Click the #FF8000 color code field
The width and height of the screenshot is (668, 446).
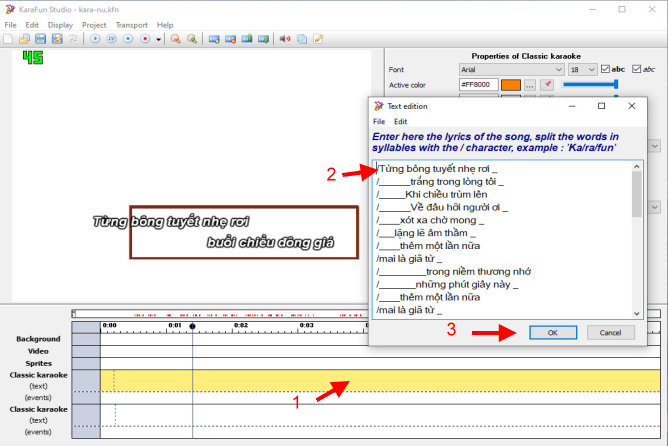[477, 86]
